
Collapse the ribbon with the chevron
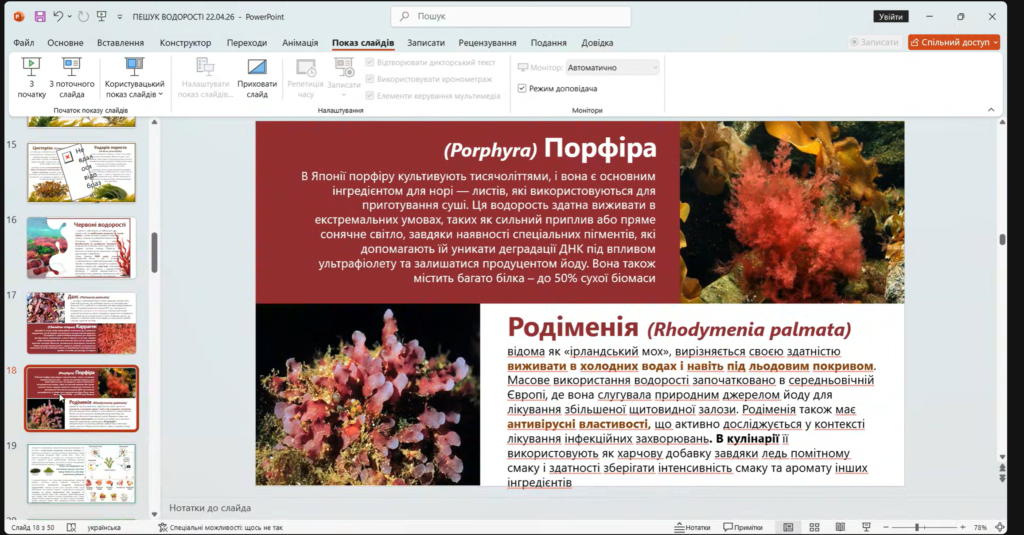992,110
